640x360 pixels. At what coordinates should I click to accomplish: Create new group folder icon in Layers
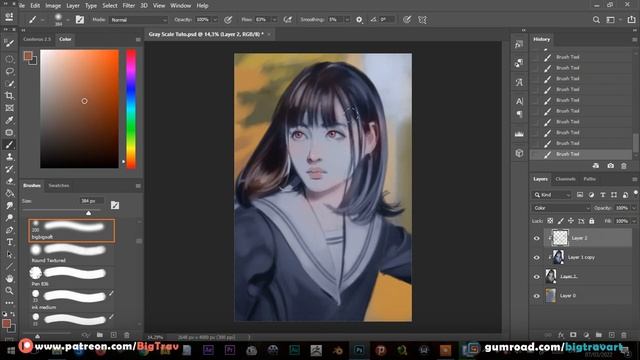pyautogui.click(x=598, y=335)
